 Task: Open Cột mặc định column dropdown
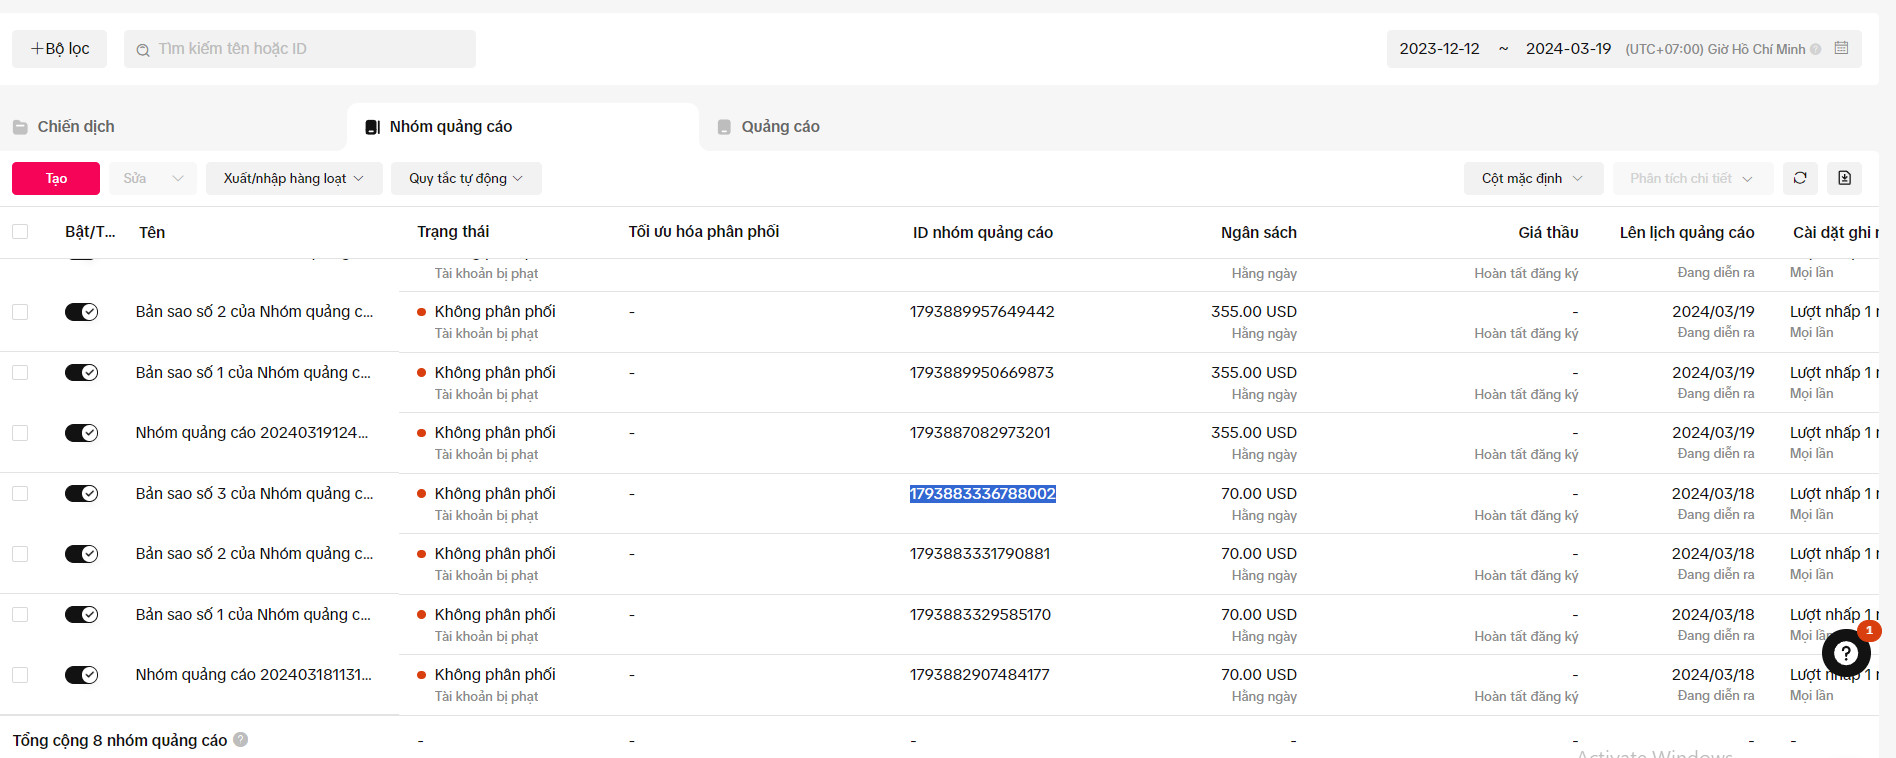[1533, 178]
